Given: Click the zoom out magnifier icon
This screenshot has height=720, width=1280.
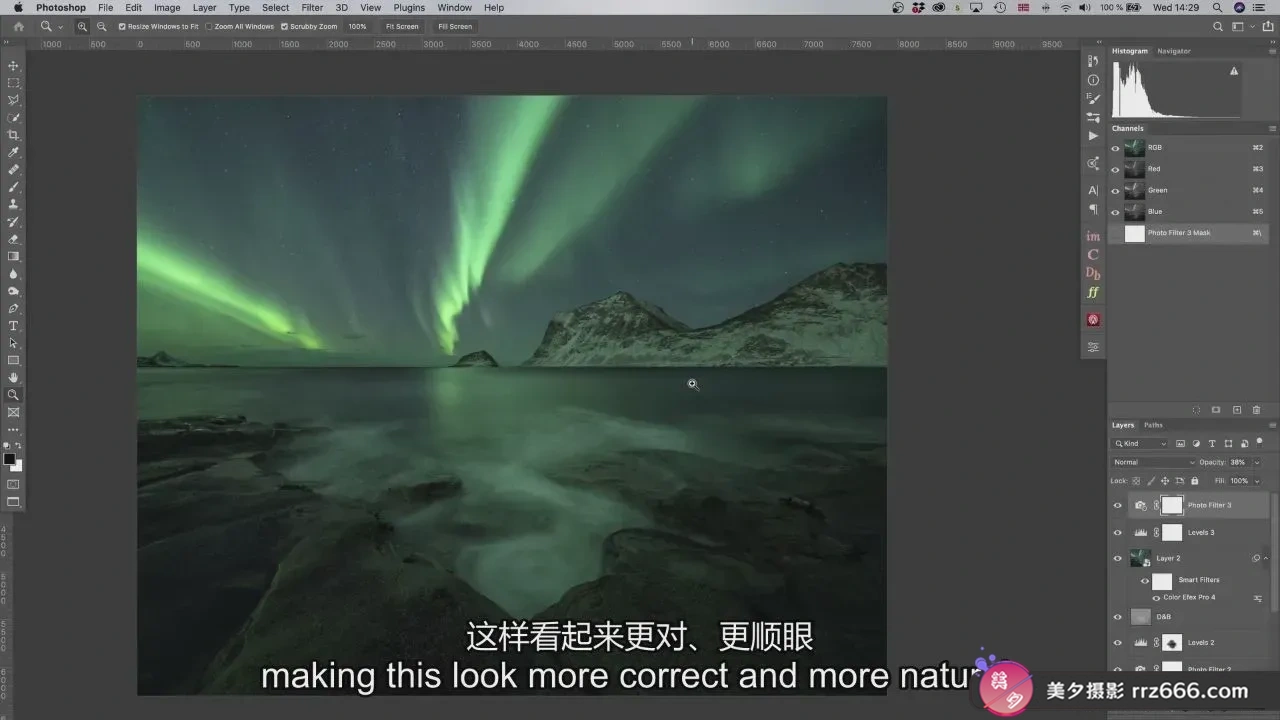Looking at the screenshot, I should (101, 26).
